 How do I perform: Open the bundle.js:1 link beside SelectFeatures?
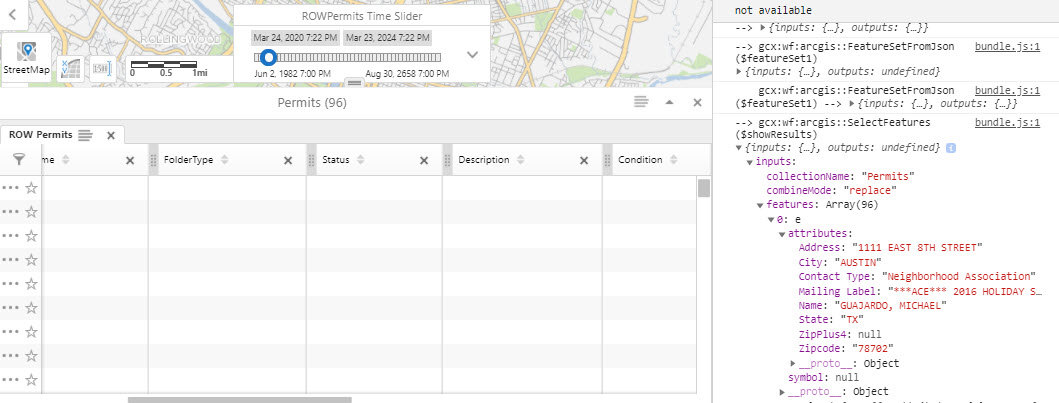1007,123
